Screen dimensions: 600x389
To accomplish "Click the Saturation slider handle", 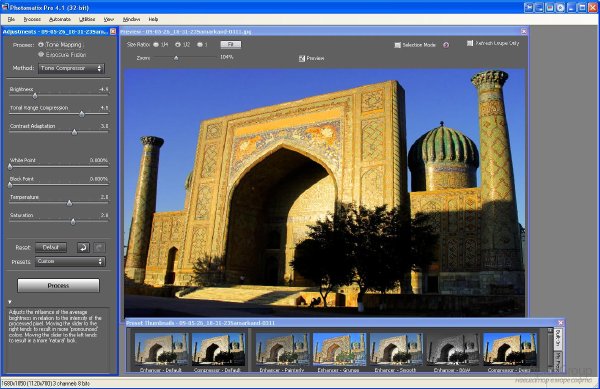I will pyautogui.click(x=73, y=221).
